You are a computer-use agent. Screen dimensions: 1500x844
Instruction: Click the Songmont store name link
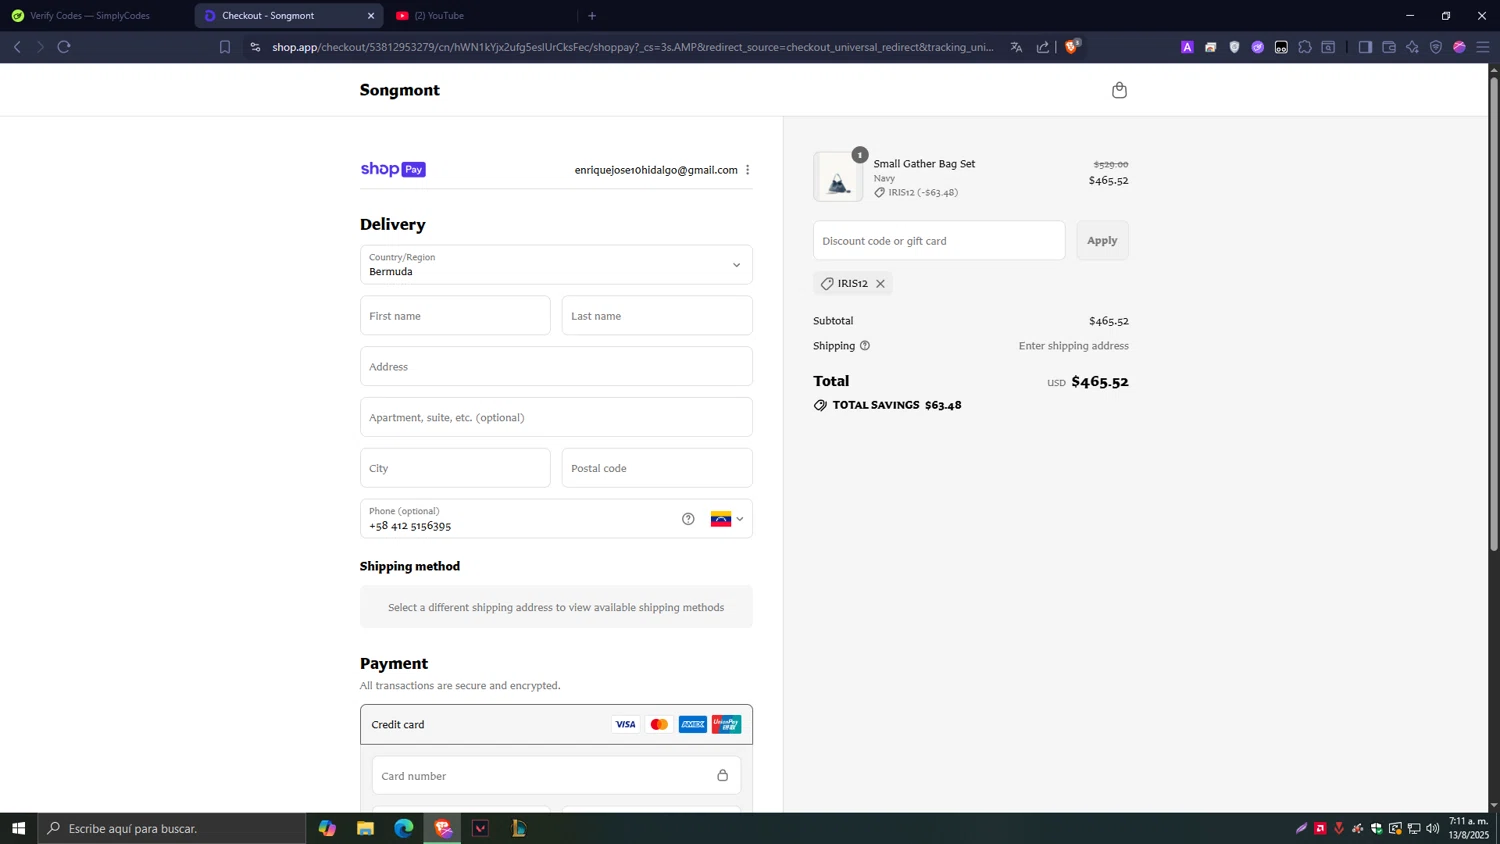pos(400,90)
